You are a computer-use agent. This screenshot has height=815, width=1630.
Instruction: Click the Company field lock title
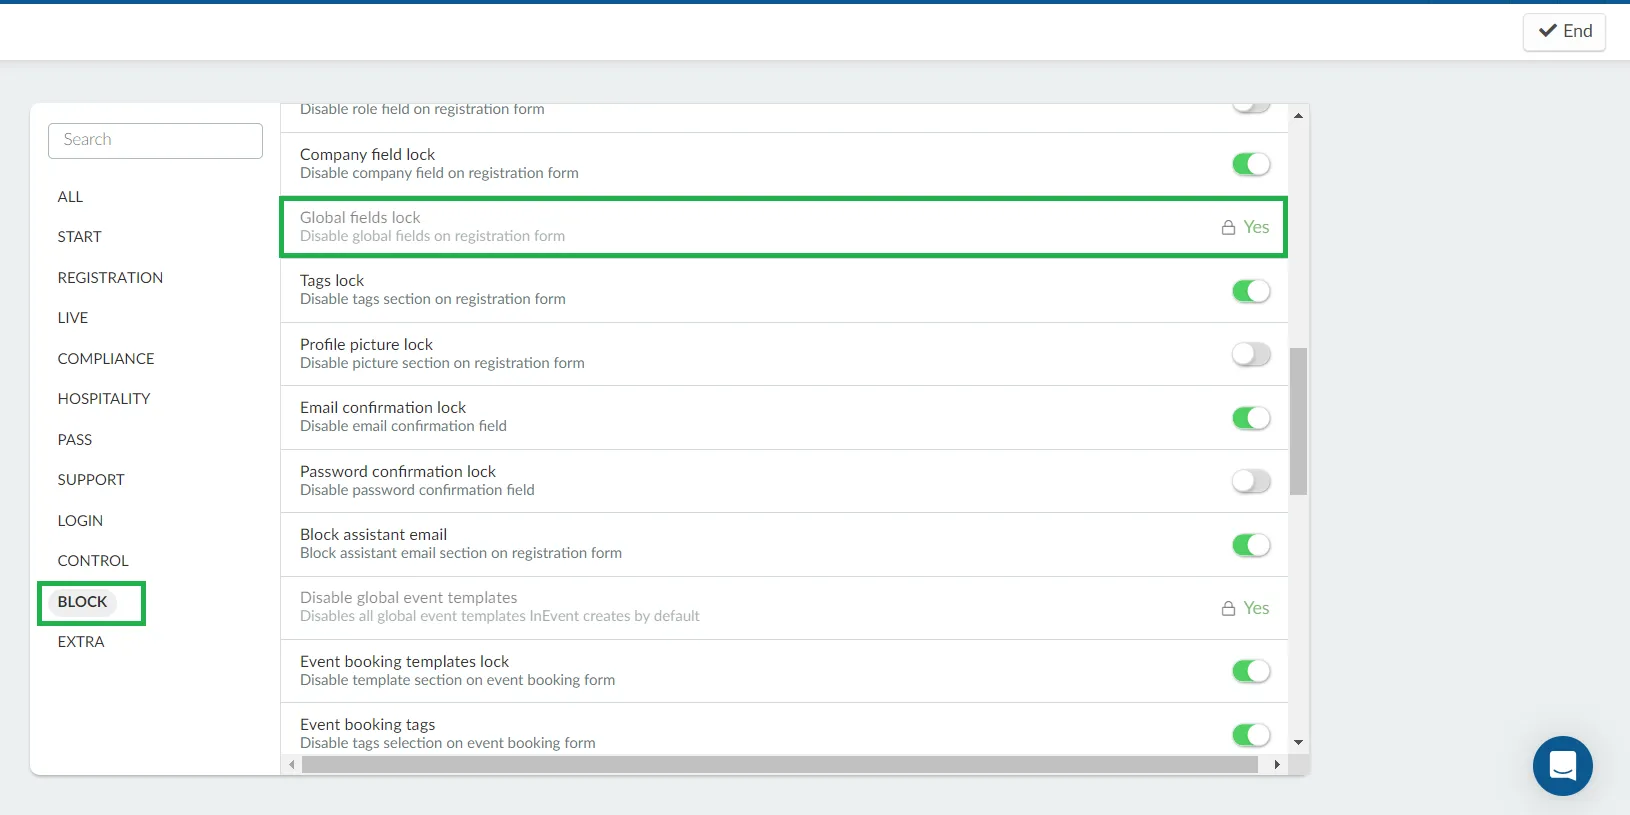coord(367,155)
